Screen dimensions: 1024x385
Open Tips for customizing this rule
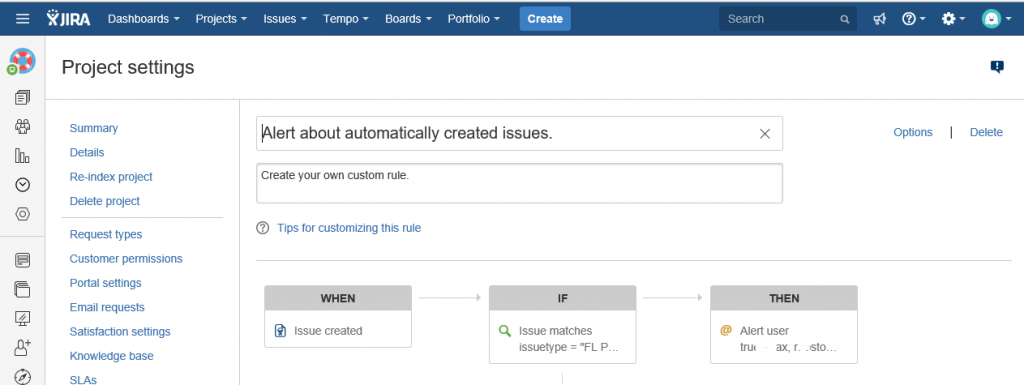(x=349, y=228)
